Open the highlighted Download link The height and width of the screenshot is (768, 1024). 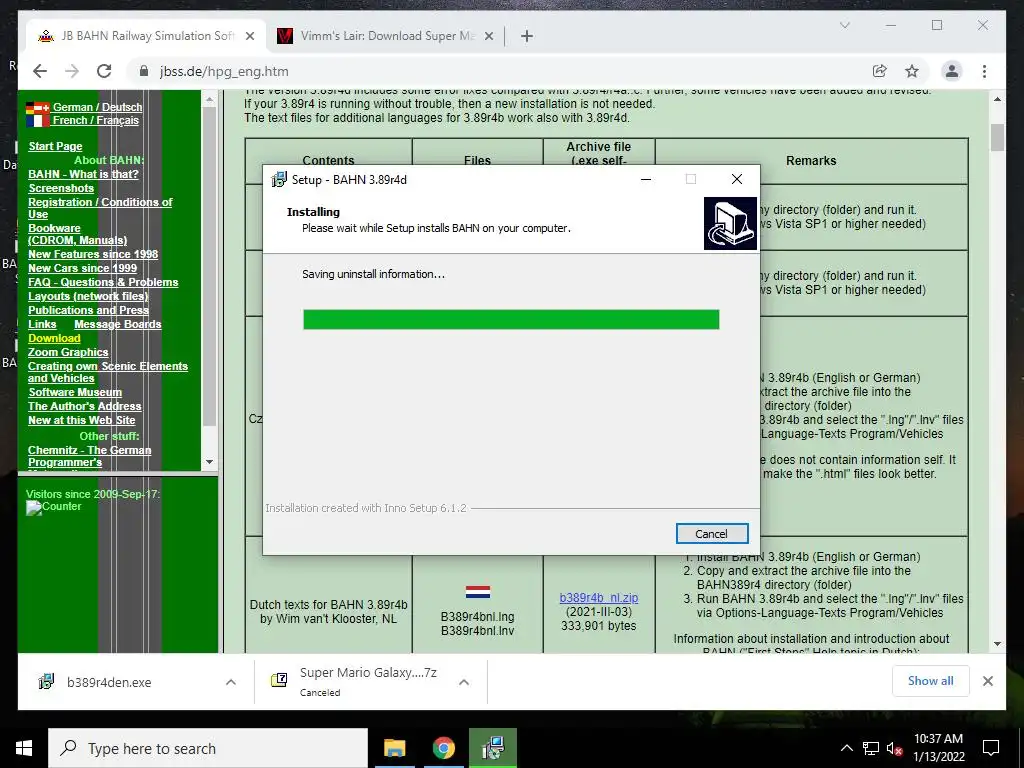click(x=54, y=338)
